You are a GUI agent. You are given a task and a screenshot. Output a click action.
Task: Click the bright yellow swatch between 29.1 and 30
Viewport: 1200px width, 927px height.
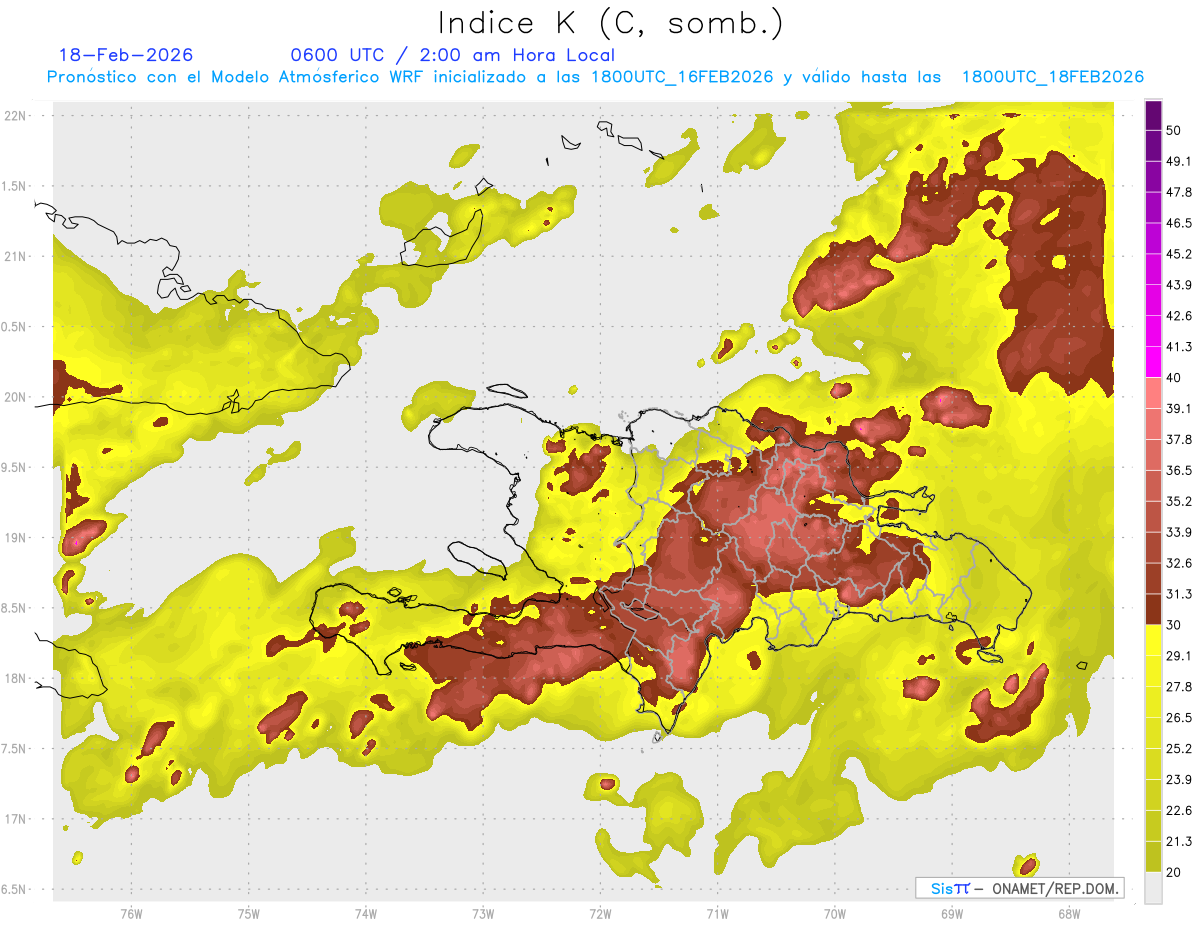(1153, 641)
